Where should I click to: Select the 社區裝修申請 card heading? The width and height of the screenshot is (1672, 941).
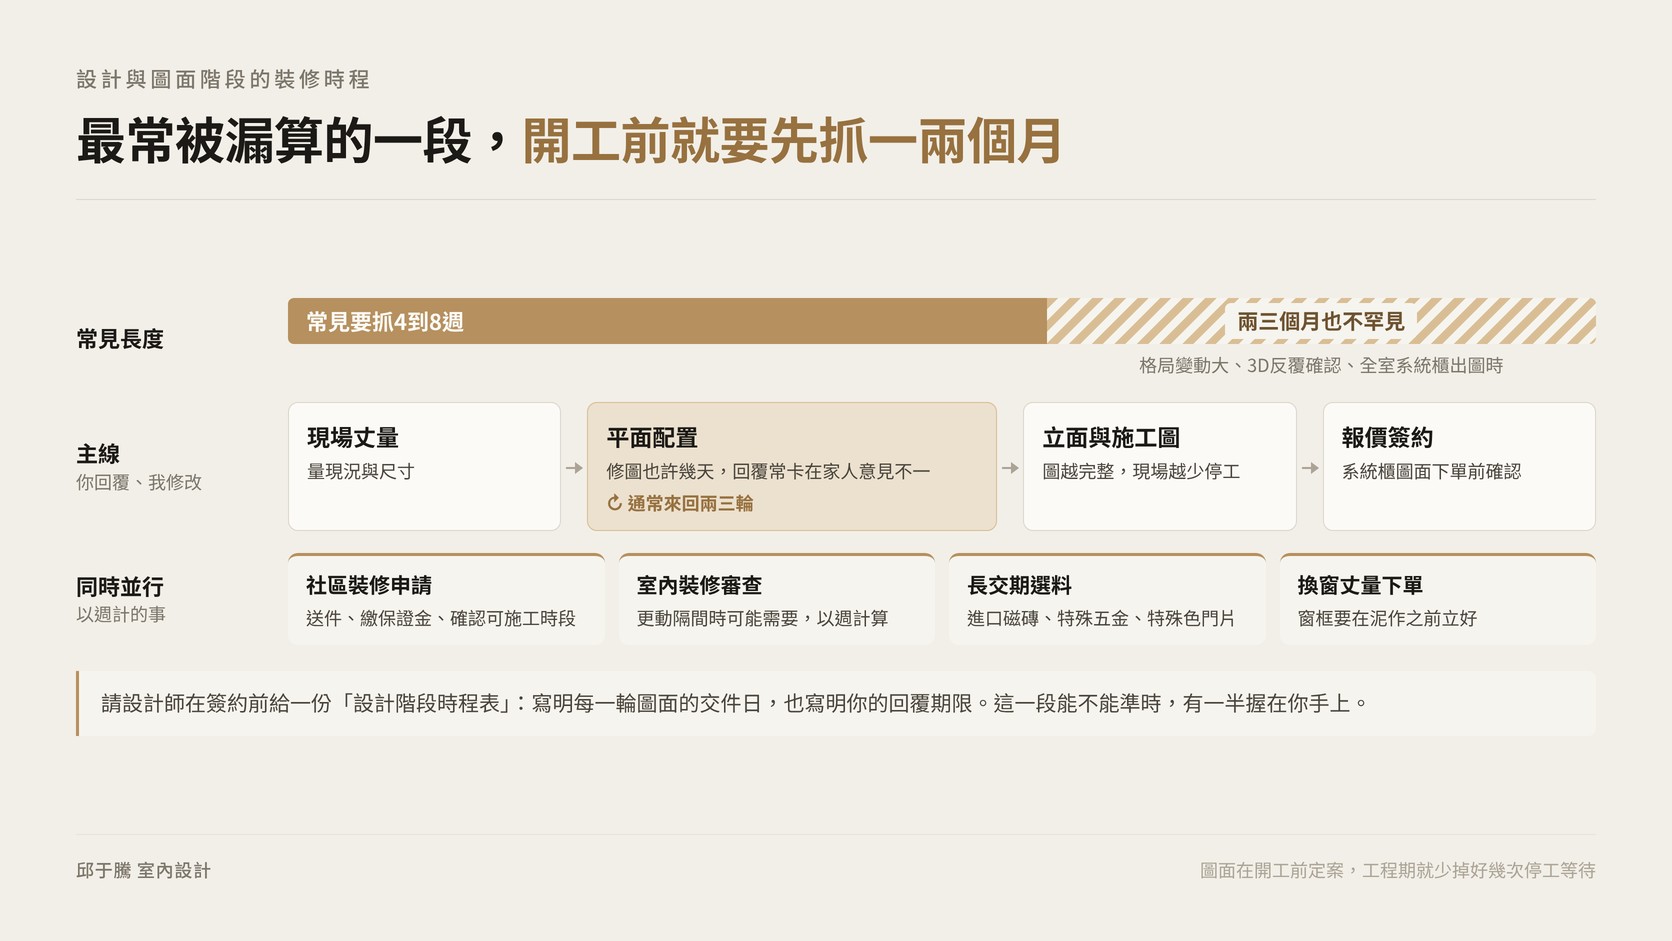click(369, 585)
